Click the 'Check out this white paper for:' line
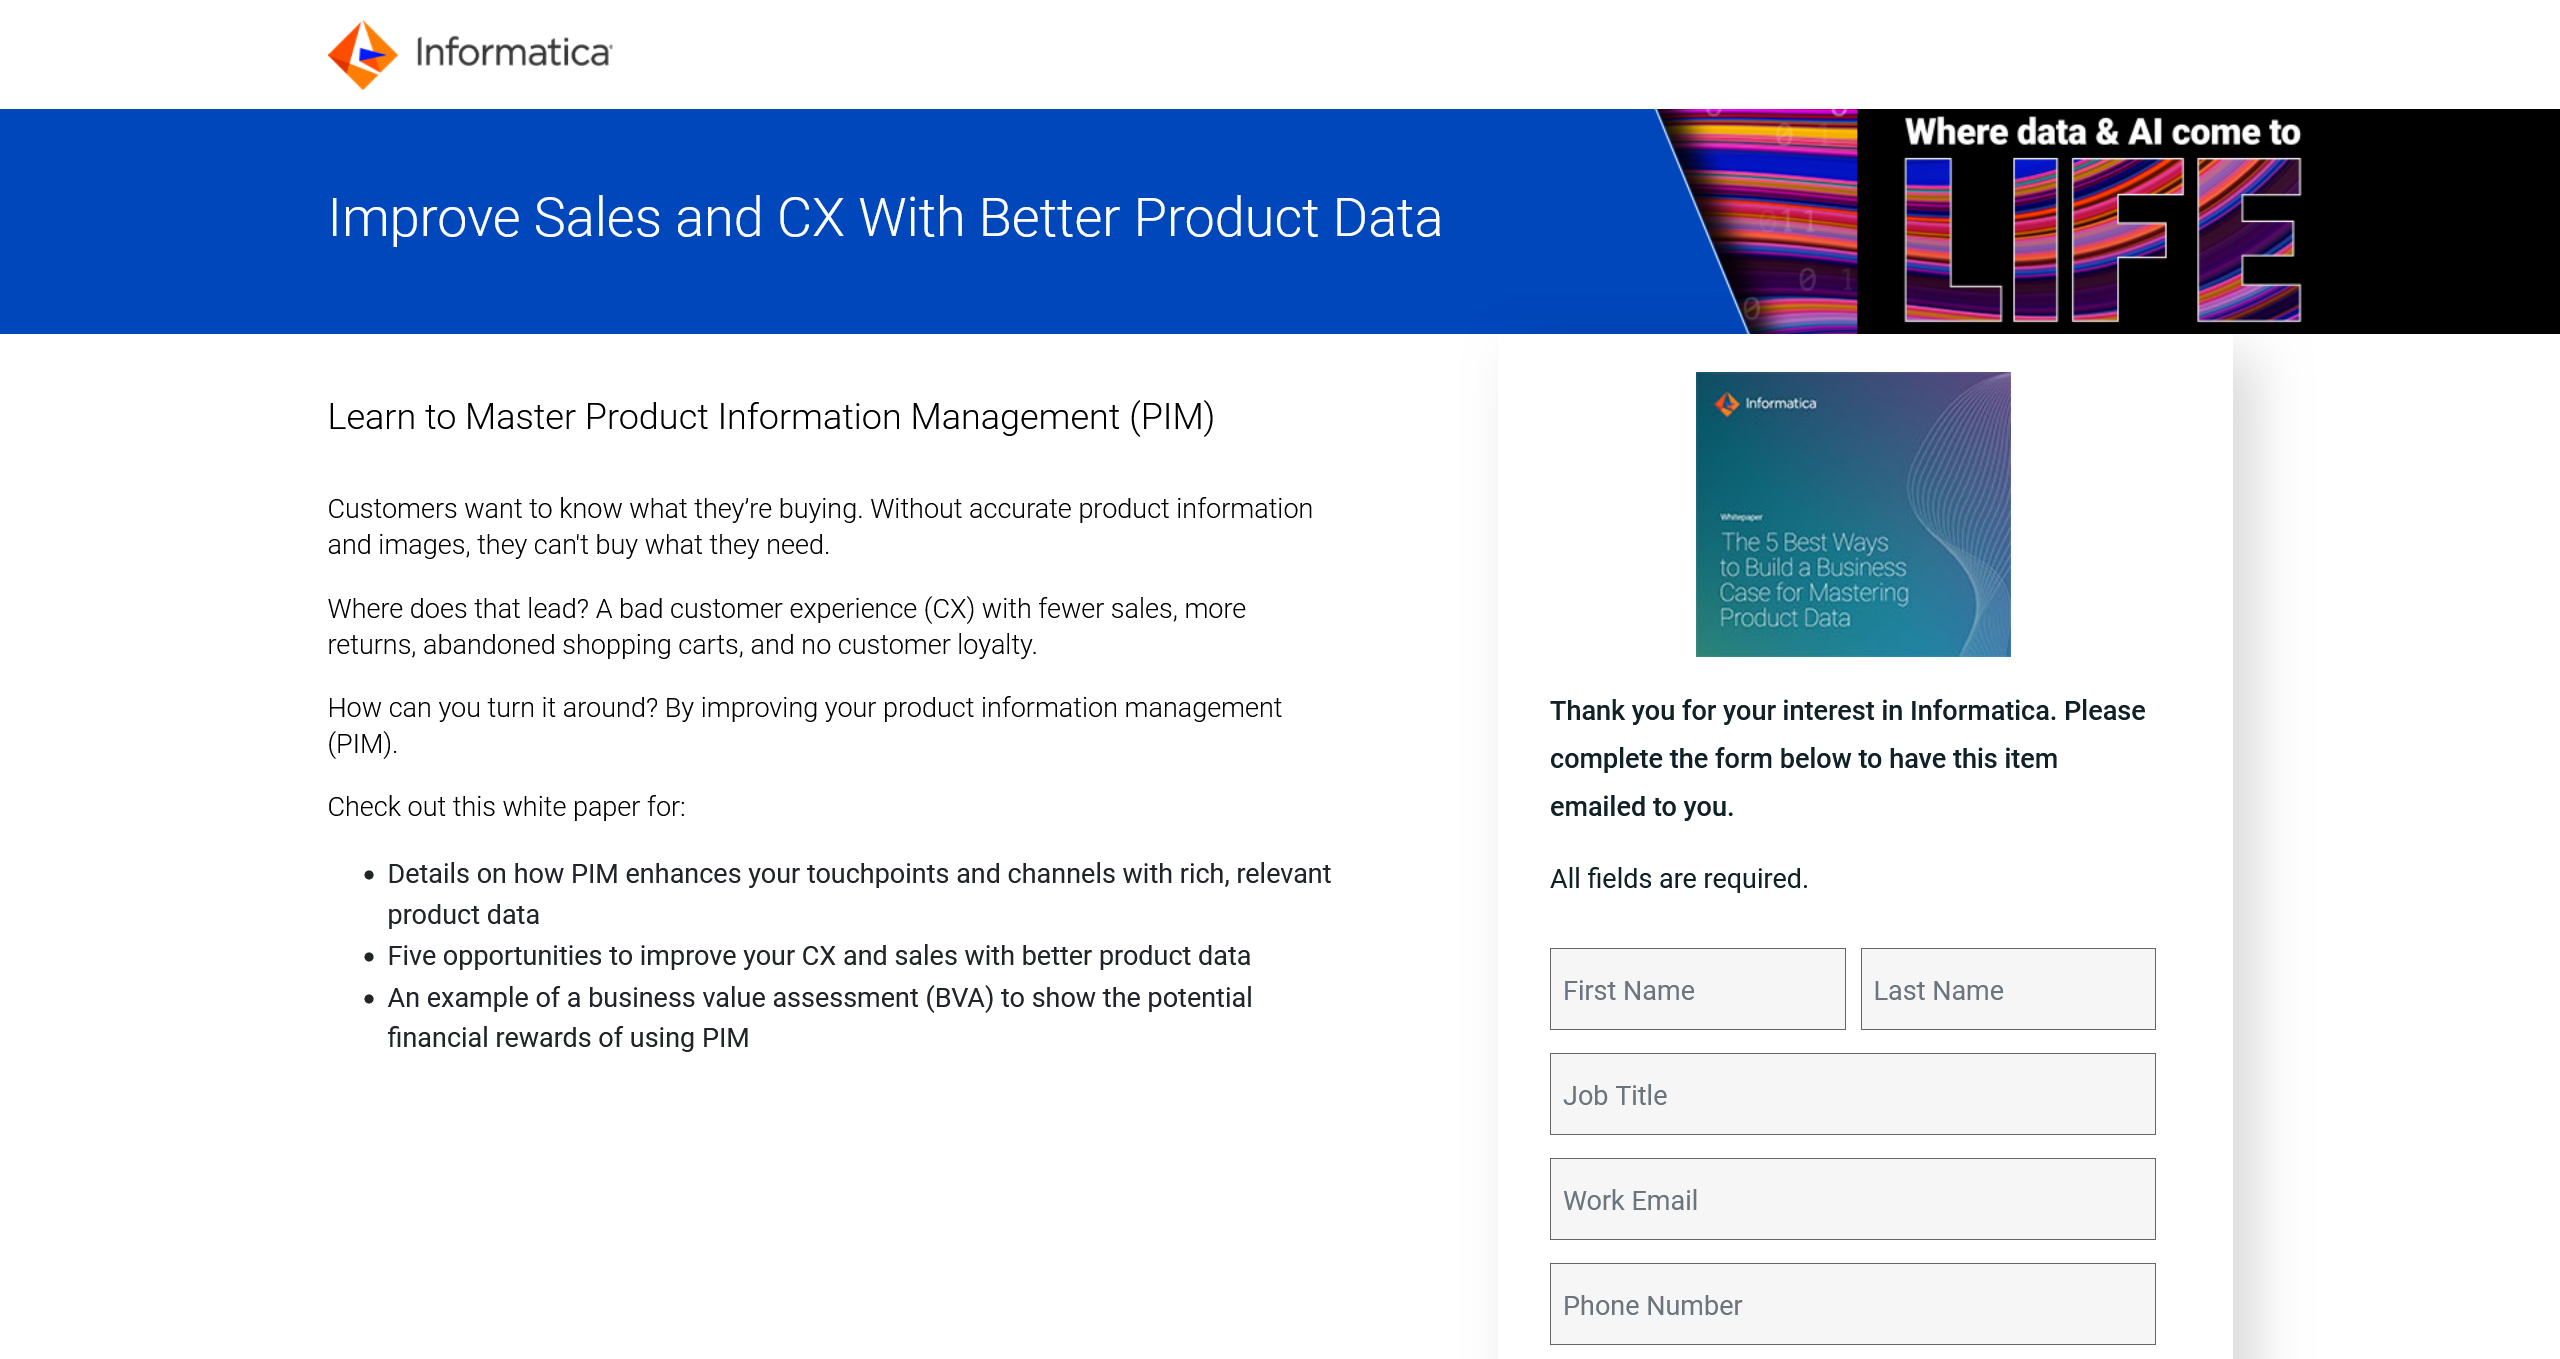The height and width of the screenshot is (1359, 2560). pos(507,806)
